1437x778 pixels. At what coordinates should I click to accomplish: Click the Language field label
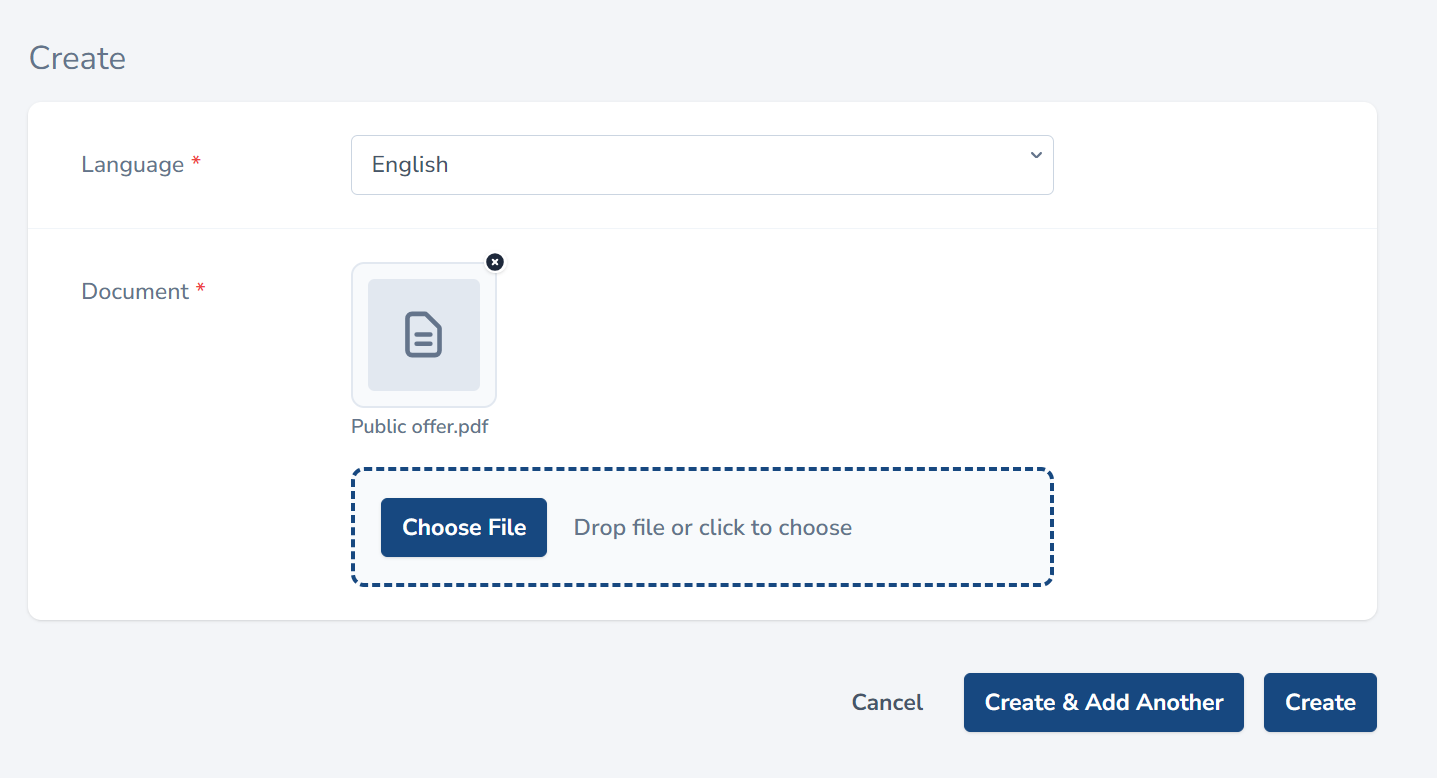[x=132, y=165]
